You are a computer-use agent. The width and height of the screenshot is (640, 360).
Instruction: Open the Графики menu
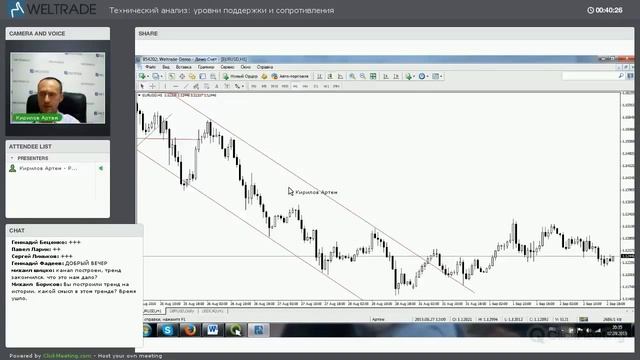click(x=206, y=67)
